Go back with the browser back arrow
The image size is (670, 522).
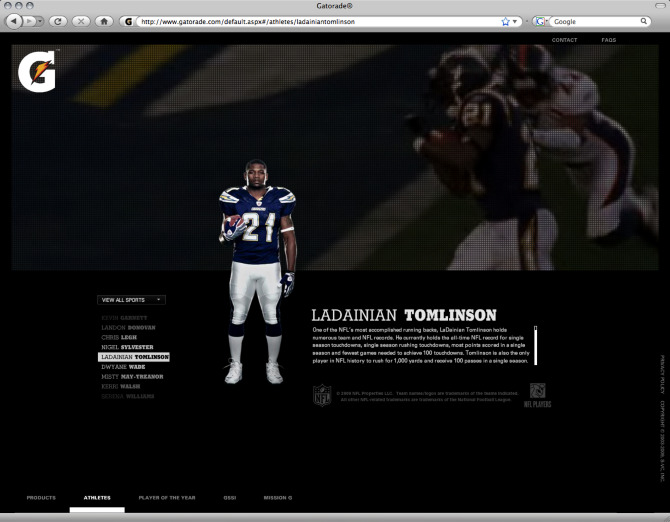[15, 21]
